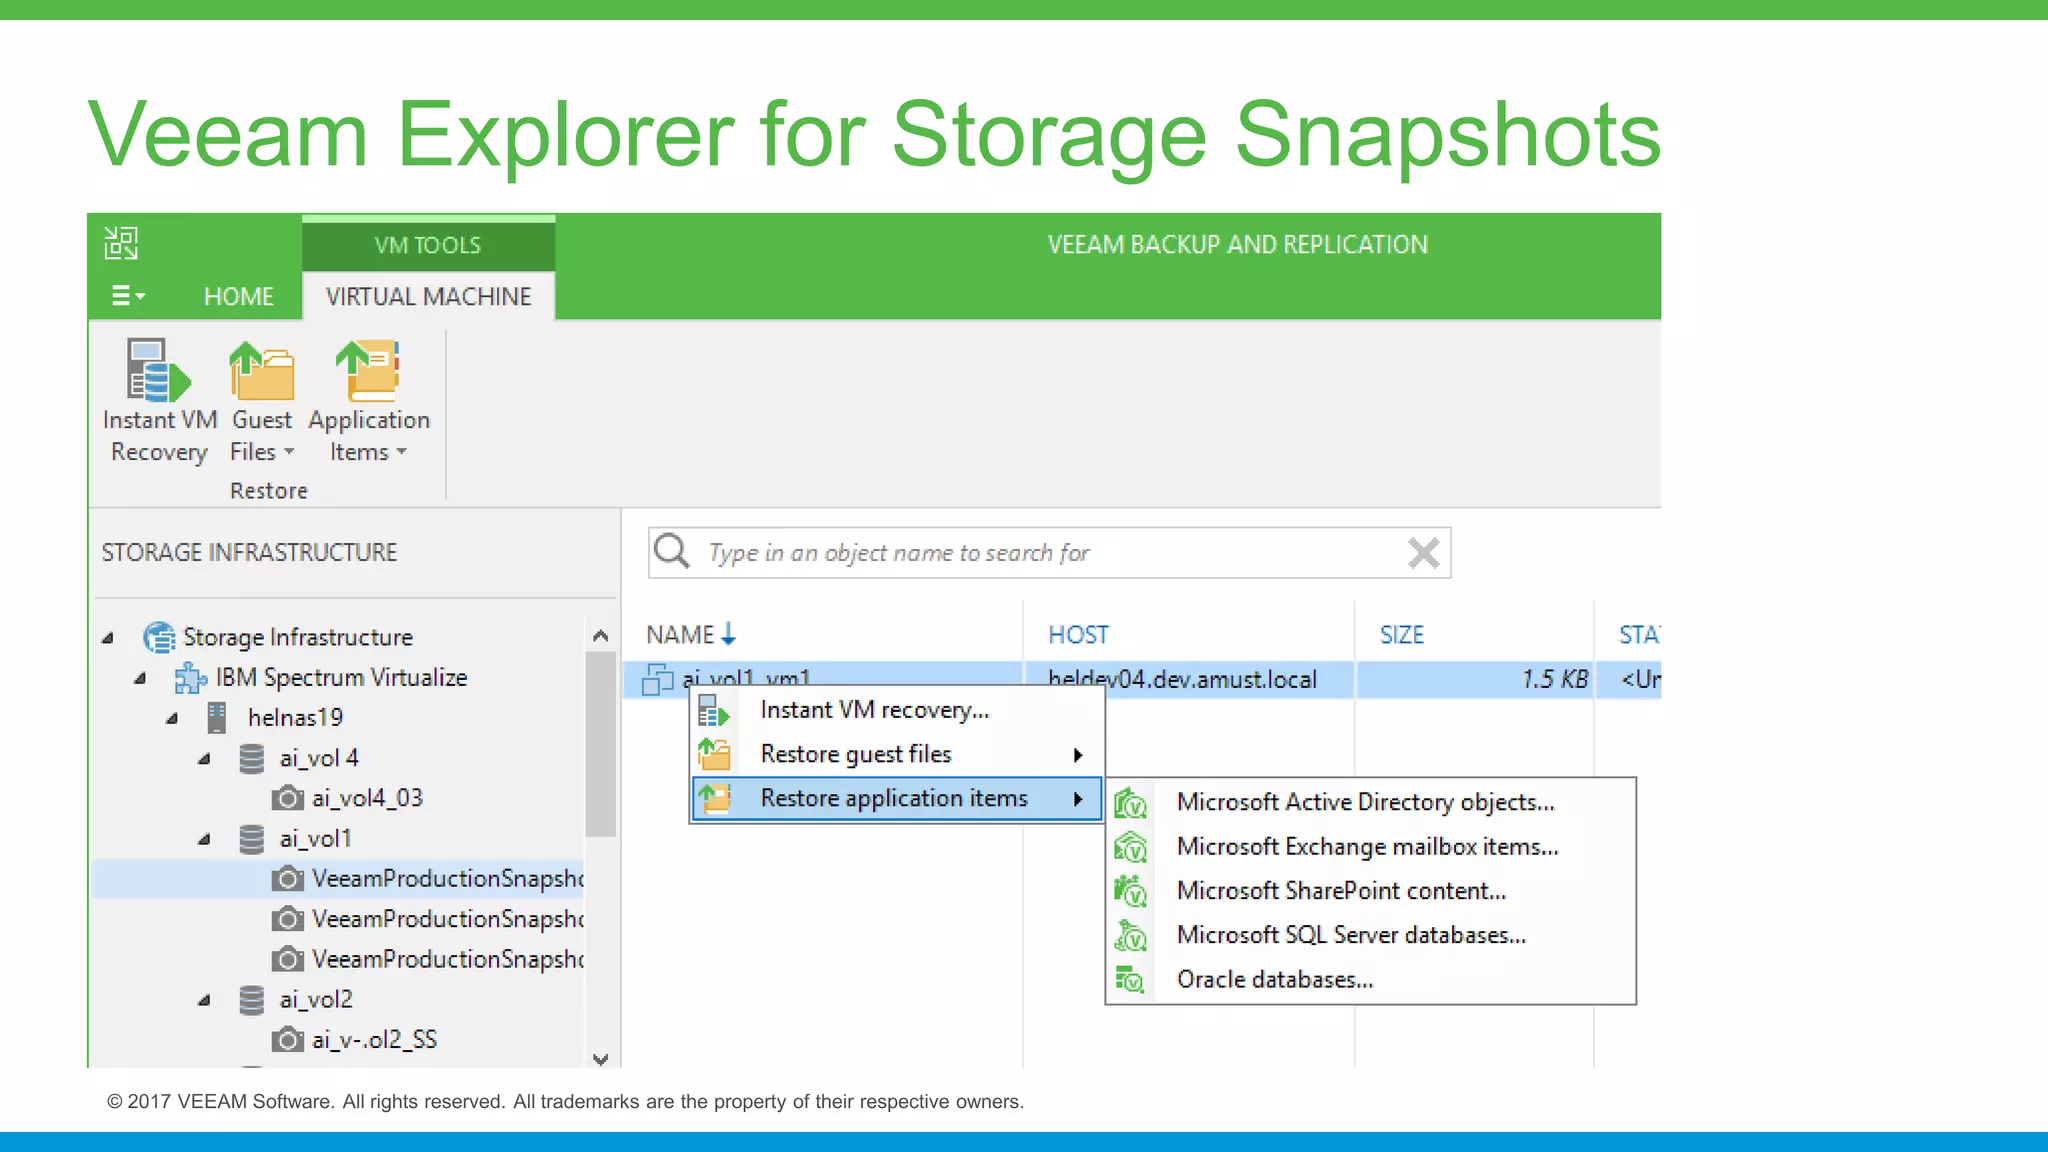Image resolution: width=2048 pixels, height=1152 pixels.
Task: Select Microsoft Active Directory objects...
Action: point(1370,803)
